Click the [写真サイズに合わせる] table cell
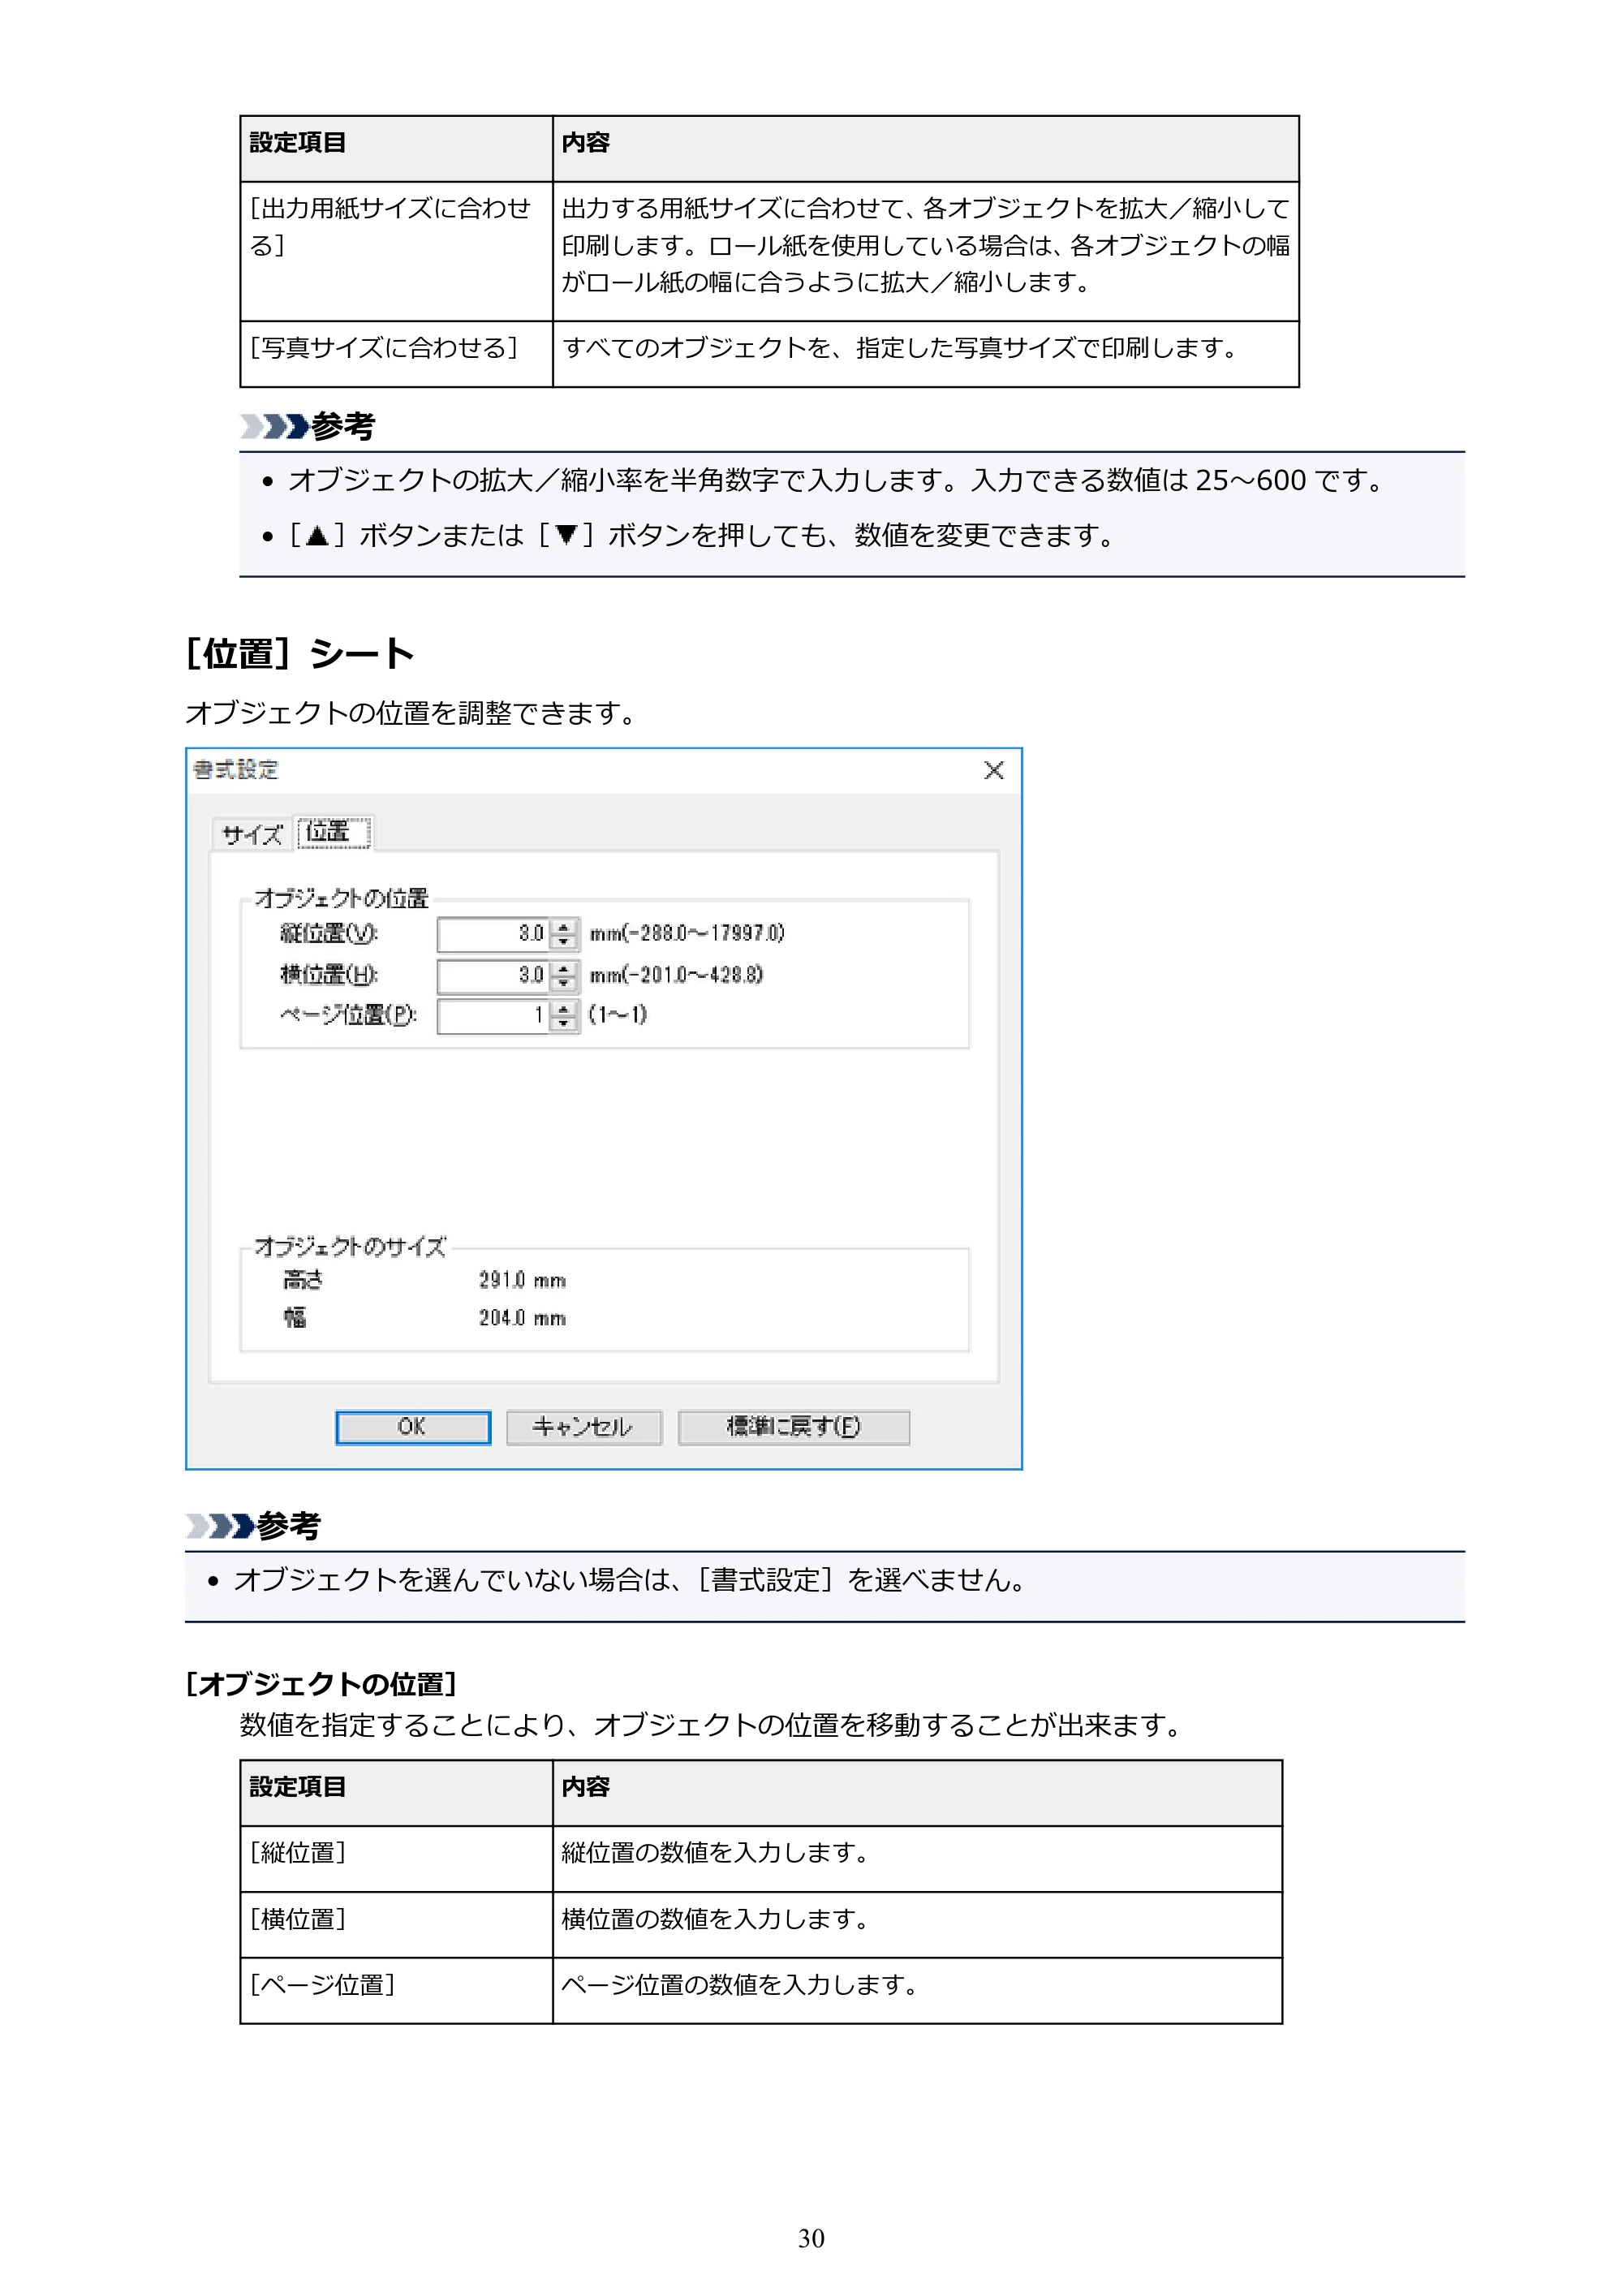 point(397,354)
